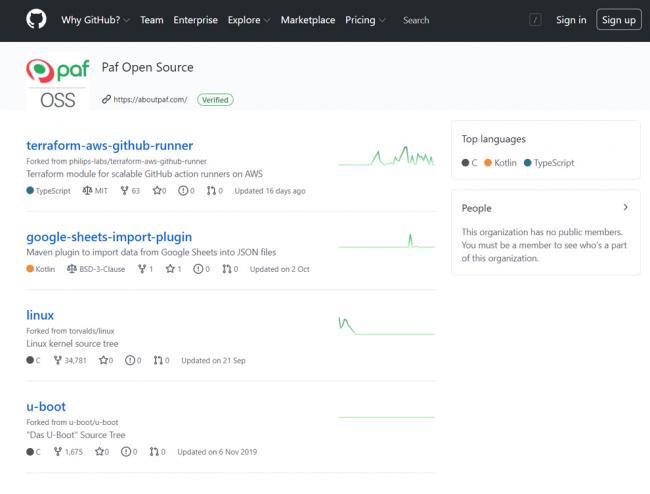Click the link icon beside aboutpaf.com
Image resolution: width=650 pixels, height=494 pixels.
pyautogui.click(x=107, y=99)
